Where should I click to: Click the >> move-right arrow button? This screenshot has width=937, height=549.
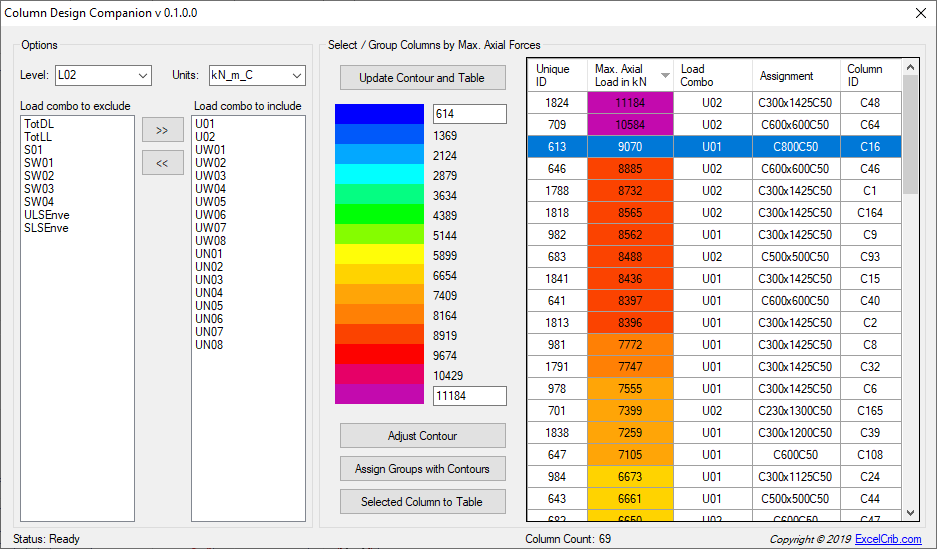pyautogui.click(x=162, y=130)
